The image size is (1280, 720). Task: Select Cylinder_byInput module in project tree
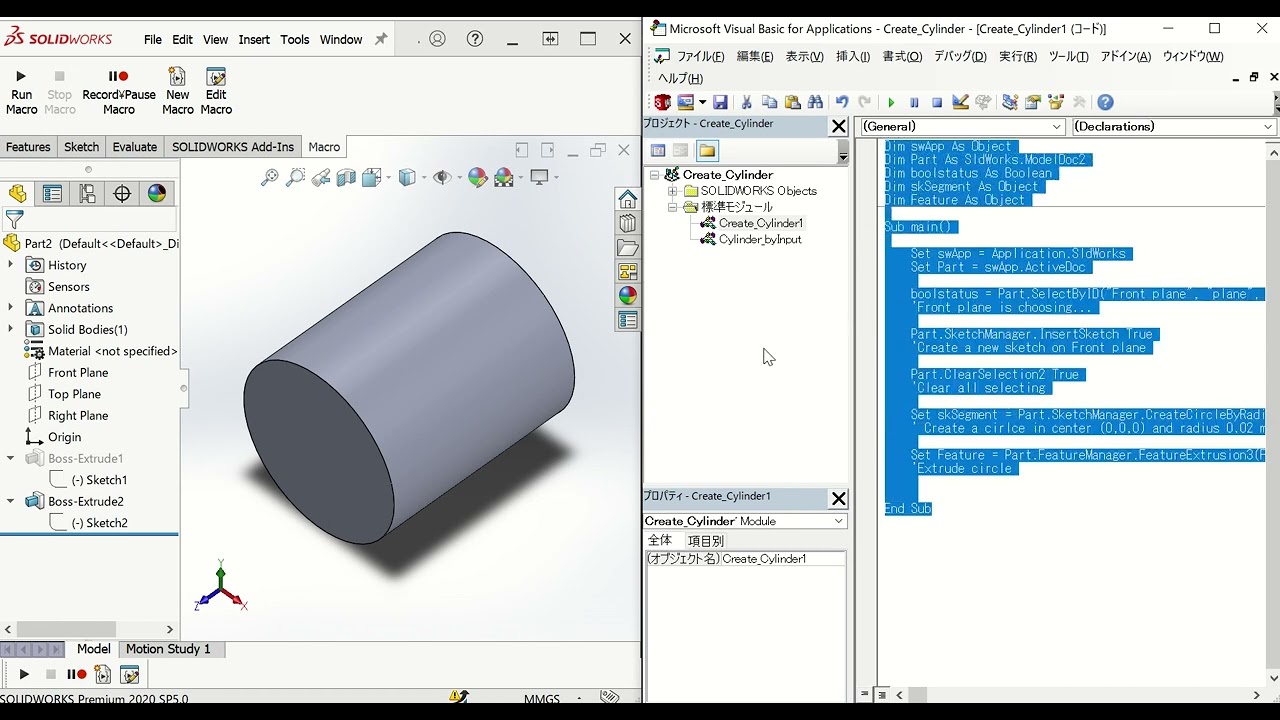tap(760, 239)
